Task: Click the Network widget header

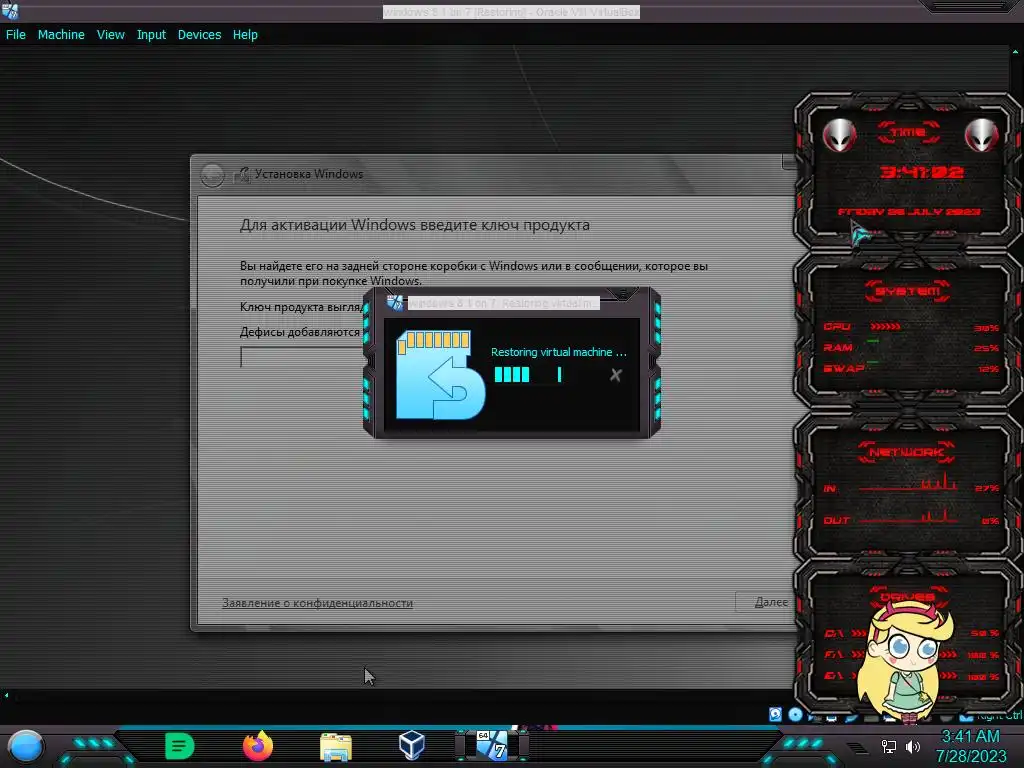Action: click(907, 452)
